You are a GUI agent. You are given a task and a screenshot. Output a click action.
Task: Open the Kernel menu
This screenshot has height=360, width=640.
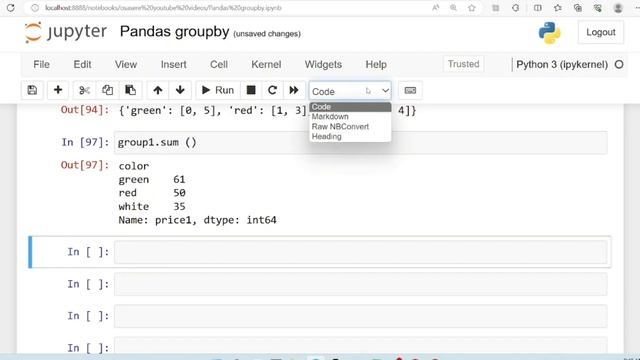266,64
